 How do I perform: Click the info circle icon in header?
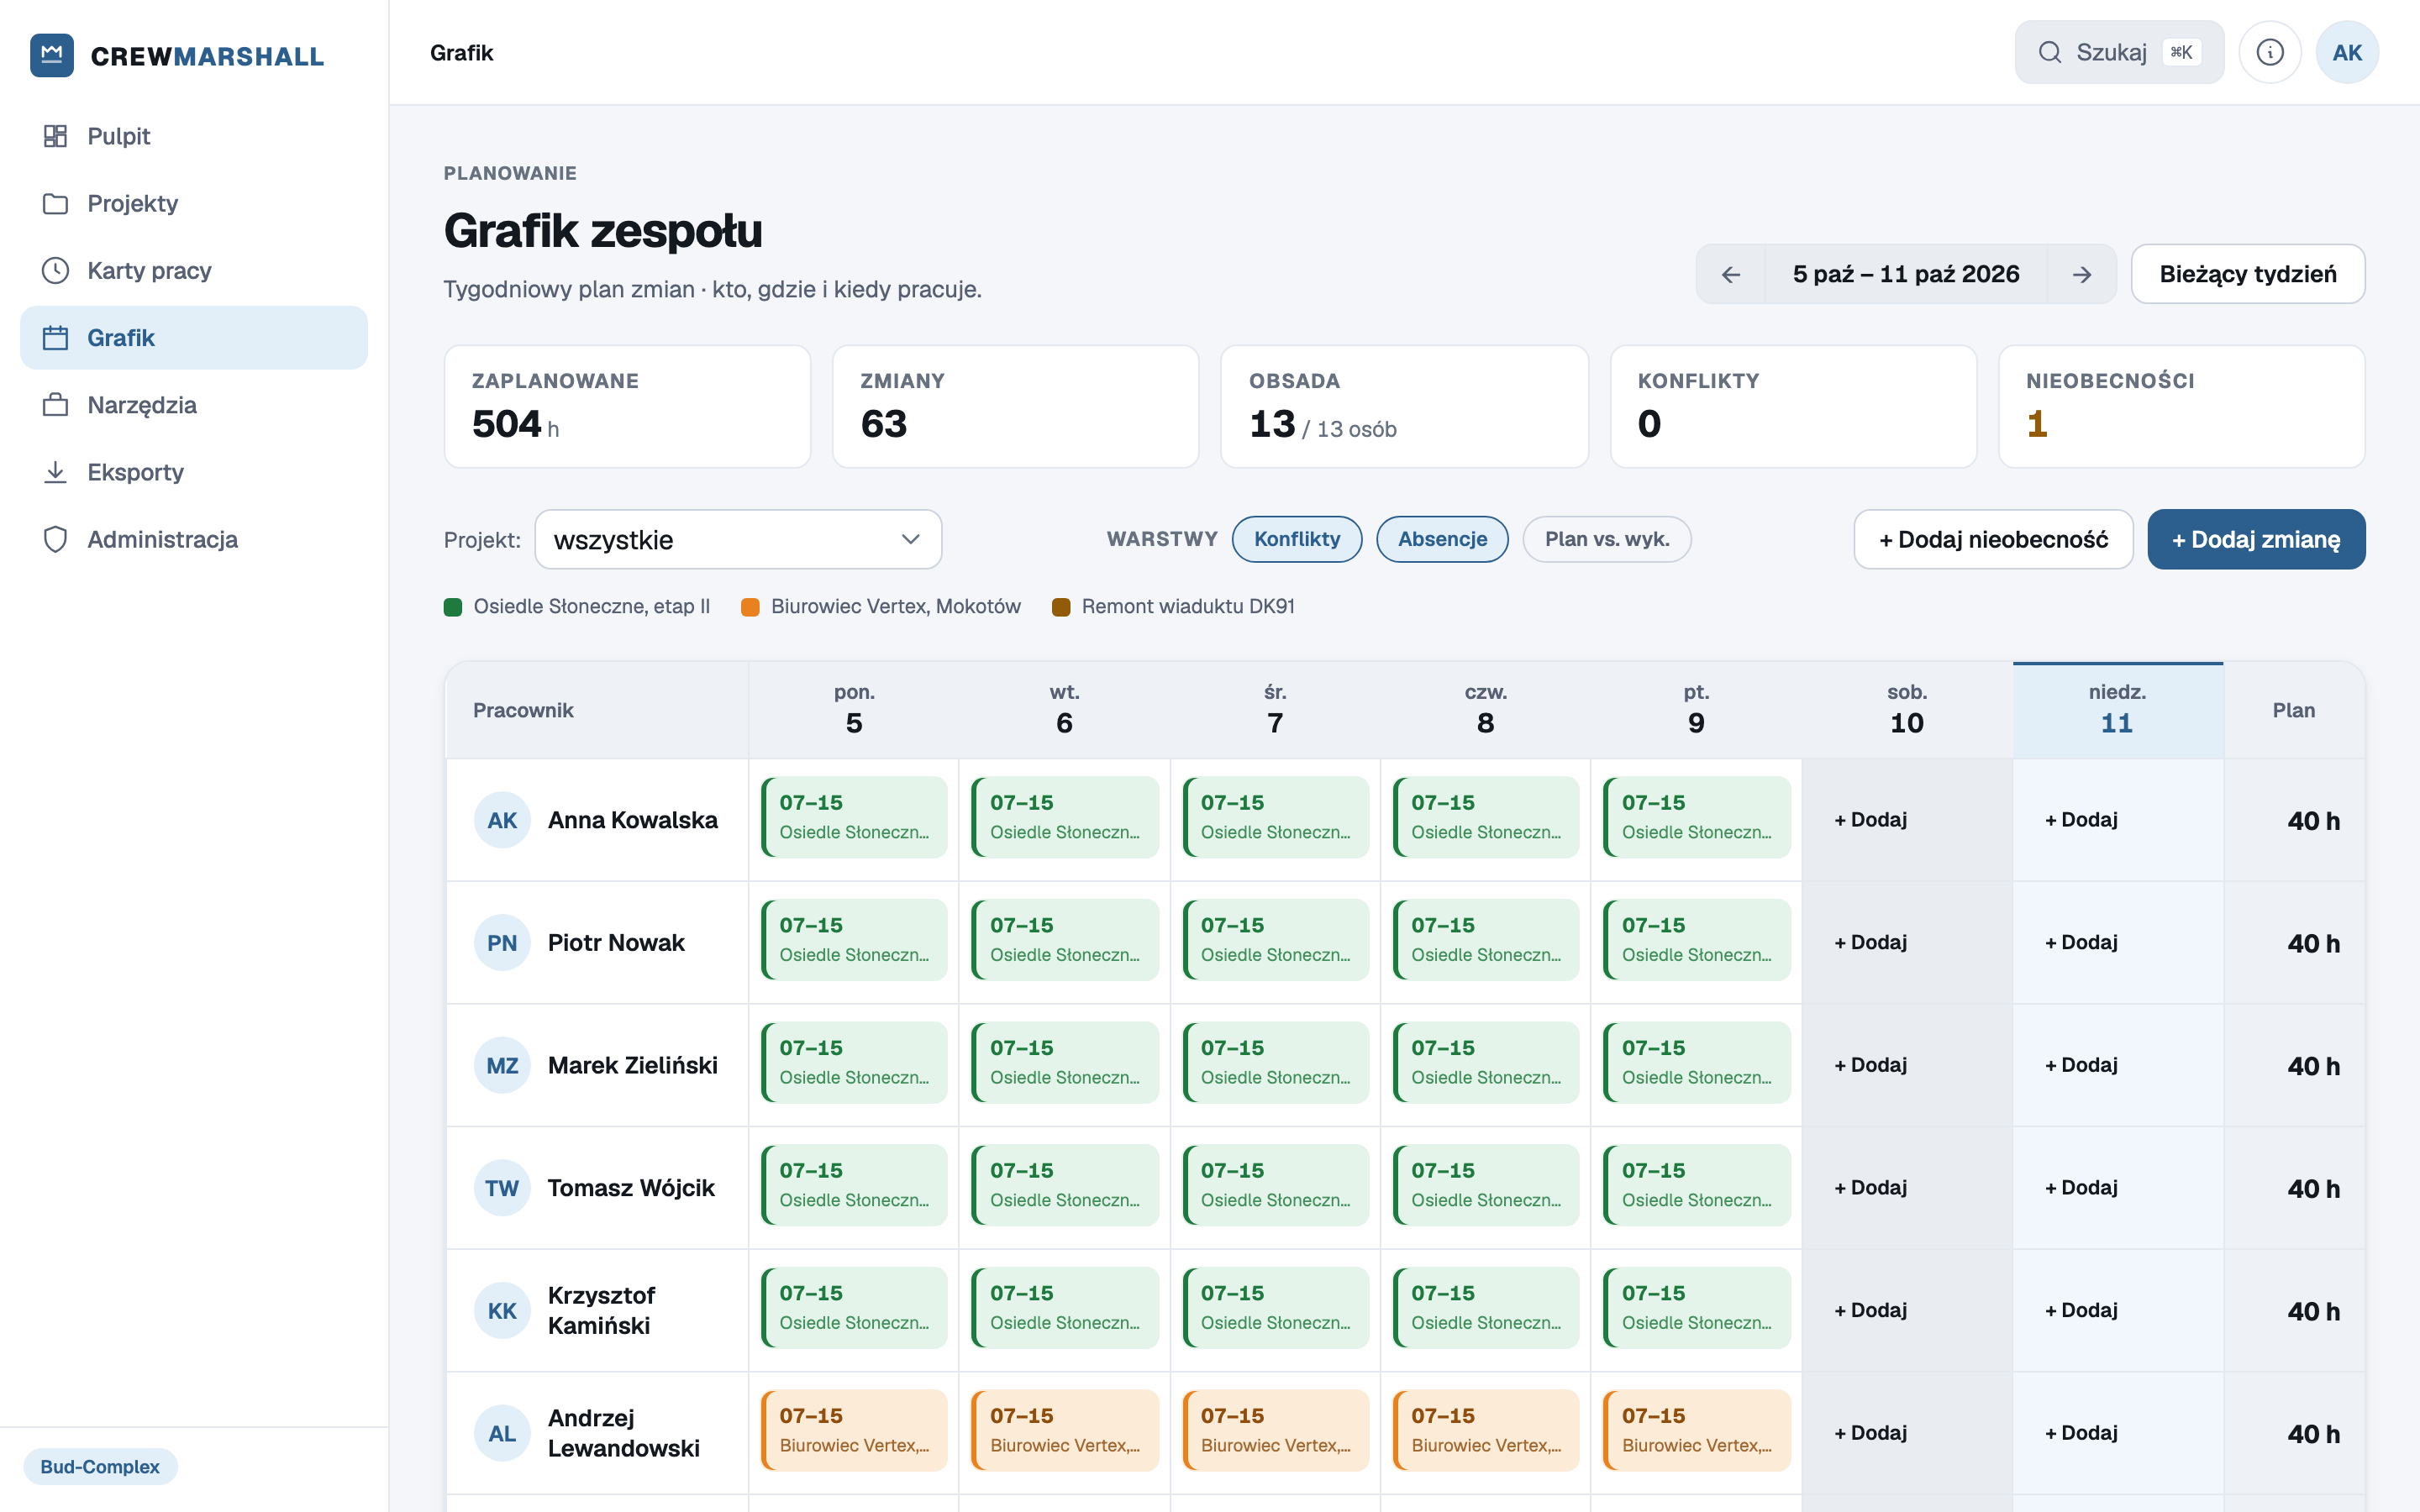click(x=2270, y=52)
